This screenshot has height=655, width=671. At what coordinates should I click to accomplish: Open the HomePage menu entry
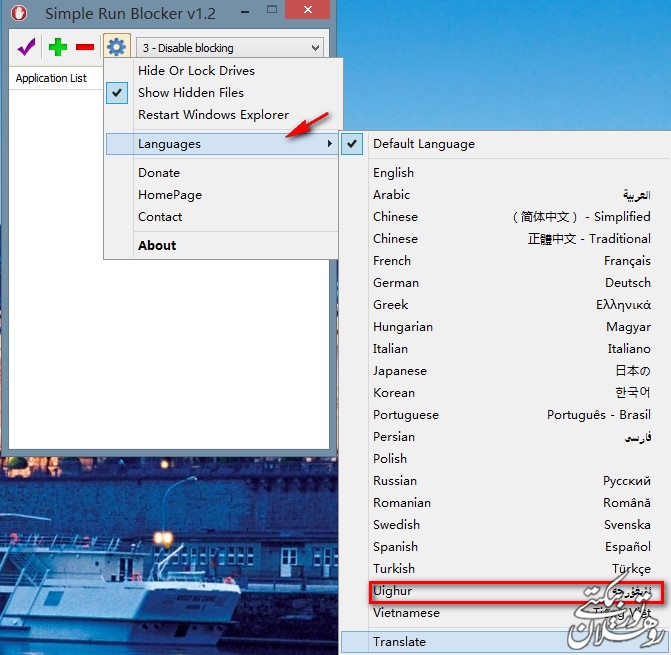coord(222,195)
